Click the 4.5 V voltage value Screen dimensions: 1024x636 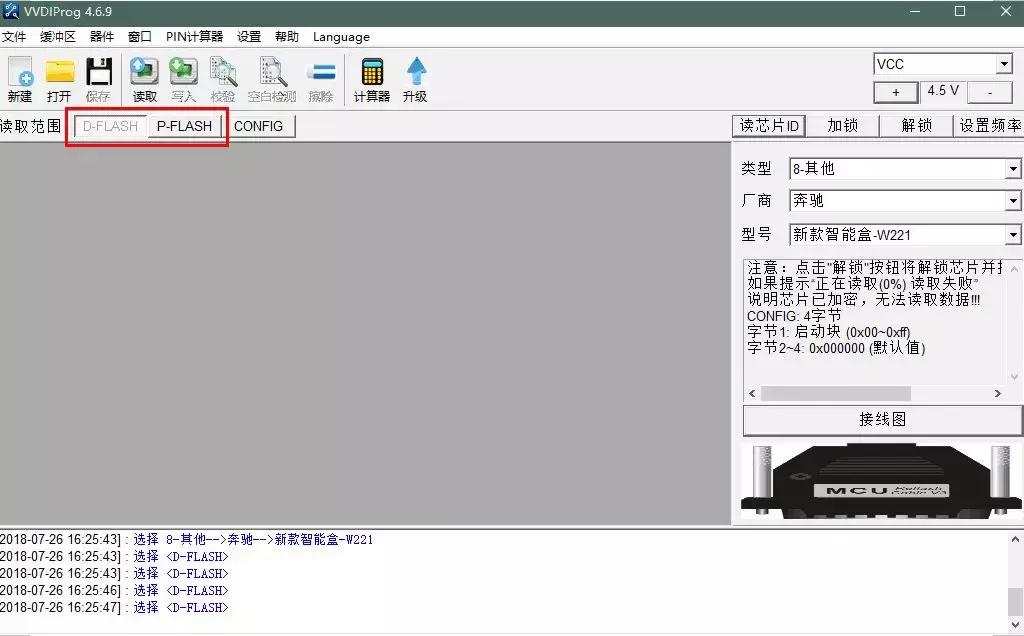tap(943, 91)
